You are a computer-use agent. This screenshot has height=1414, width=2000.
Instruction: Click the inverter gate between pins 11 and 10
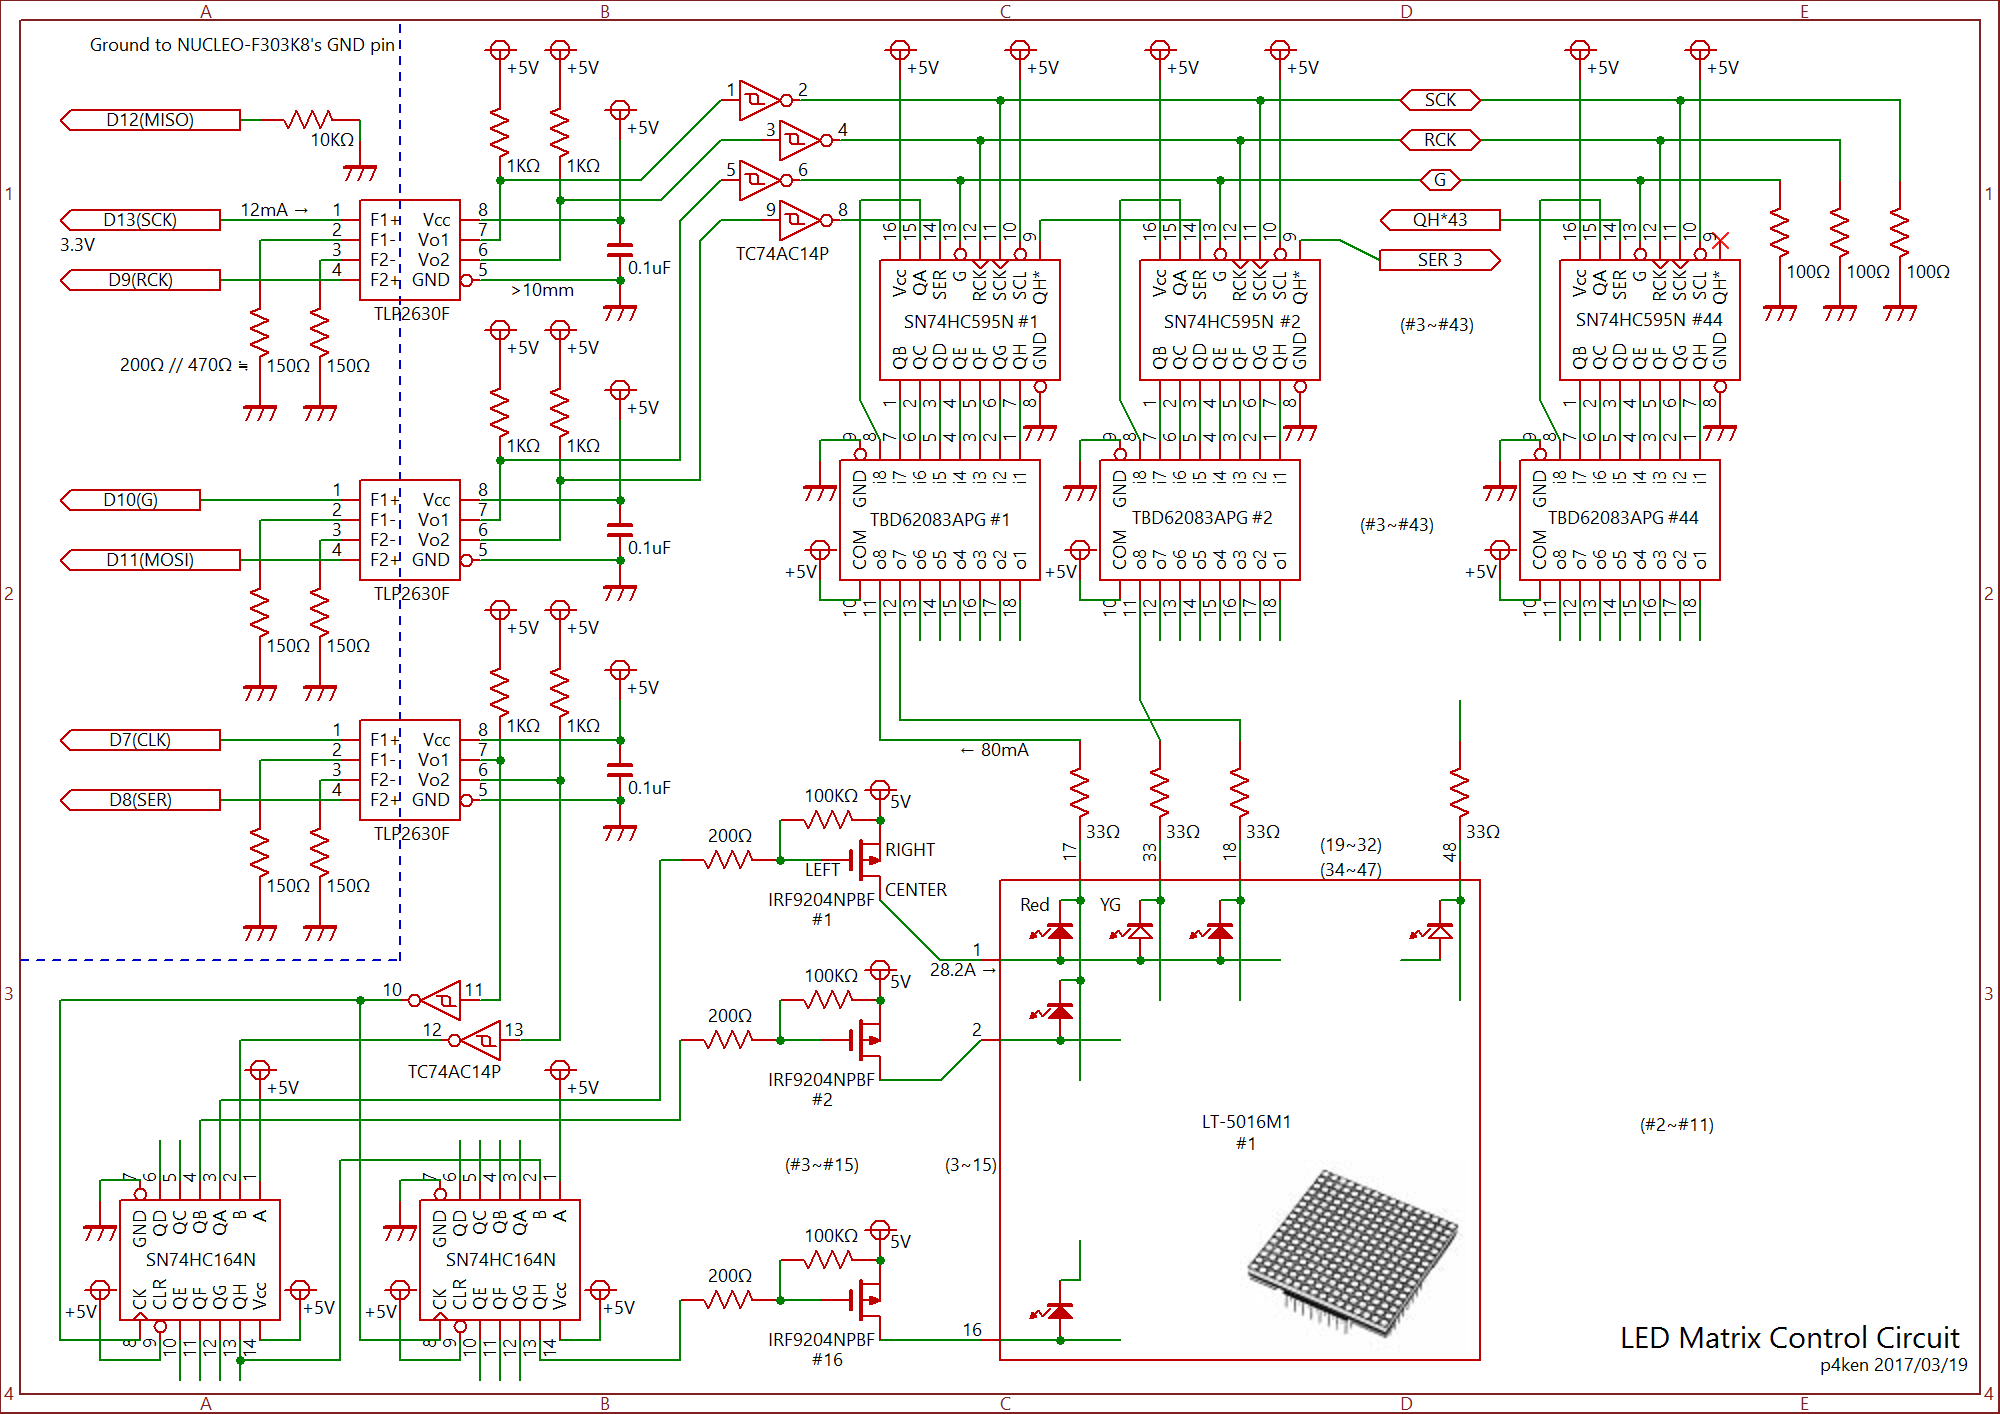tap(435, 1000)
